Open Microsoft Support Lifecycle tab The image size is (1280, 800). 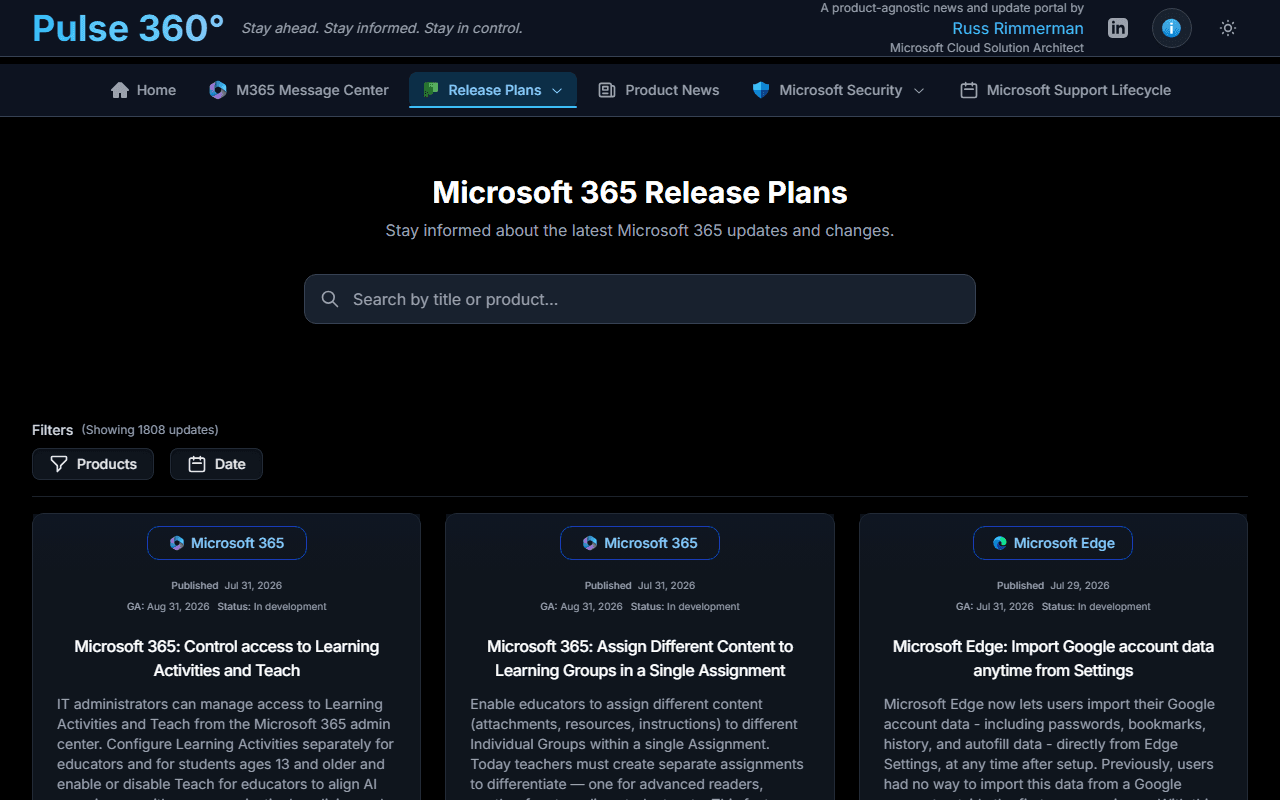[x=1065, y=90]
